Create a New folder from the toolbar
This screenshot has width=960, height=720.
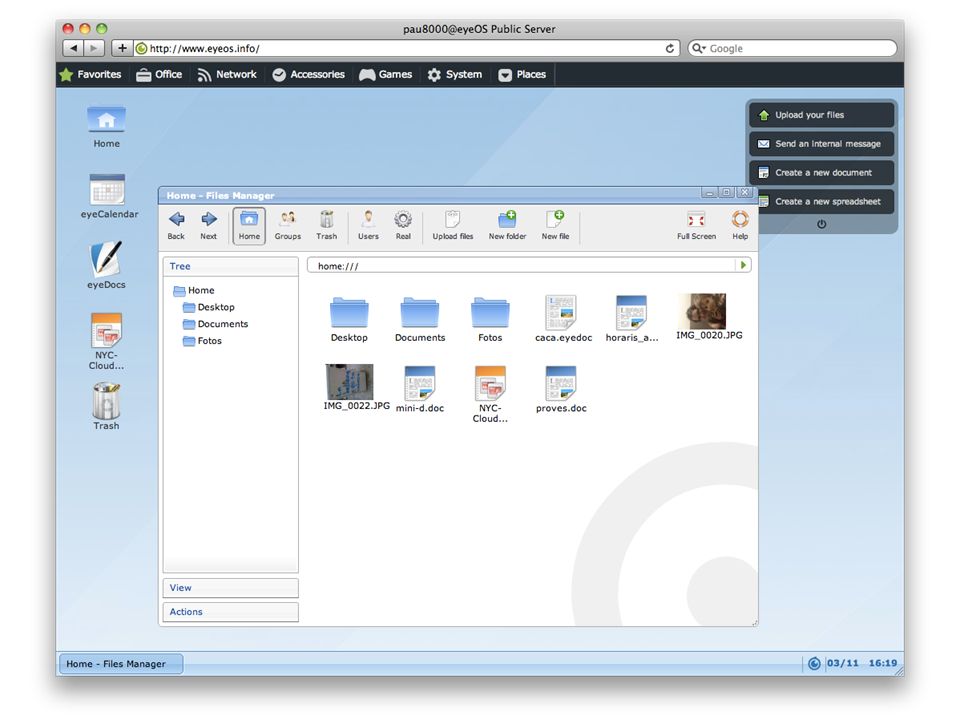[x=508, y=225]
